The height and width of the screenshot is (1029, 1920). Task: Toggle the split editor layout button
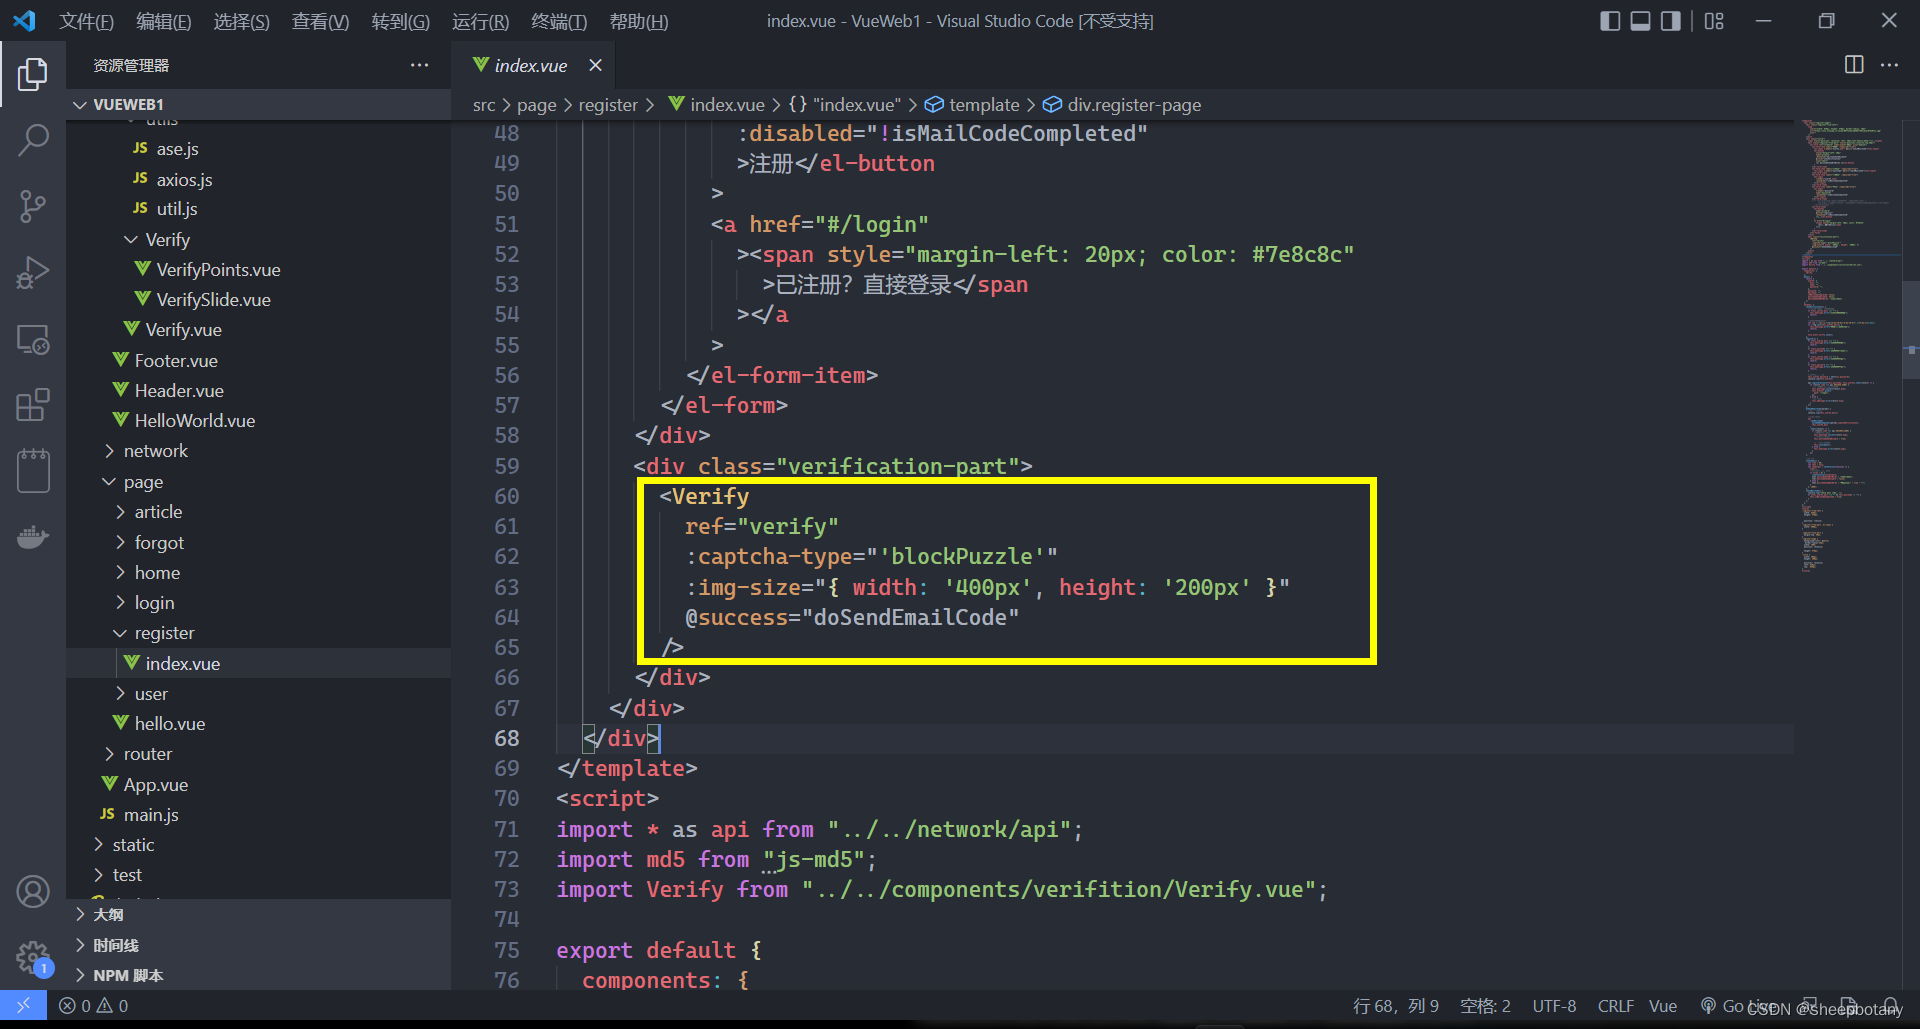(1853, 65)
